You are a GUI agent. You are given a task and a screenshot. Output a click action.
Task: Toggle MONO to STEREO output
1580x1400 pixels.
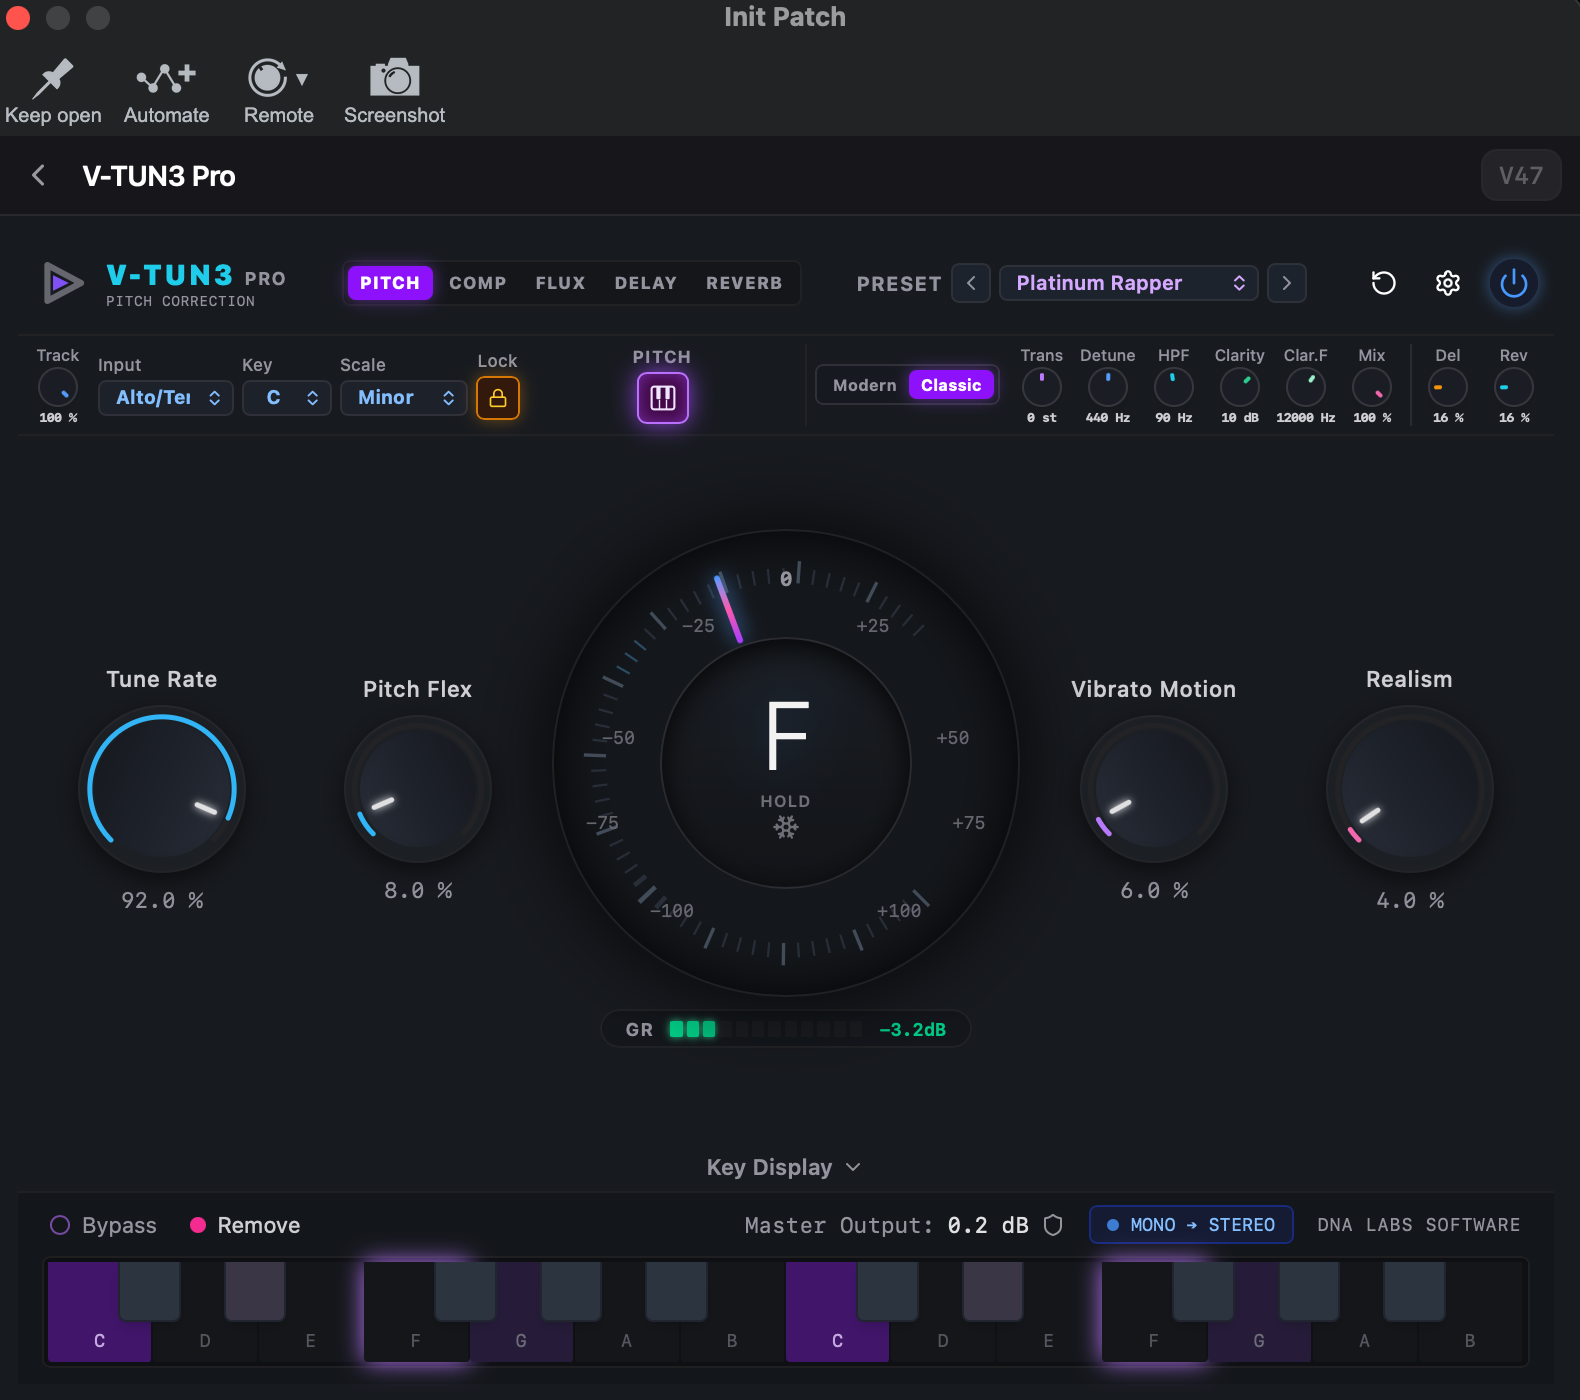[1191, 1225]
